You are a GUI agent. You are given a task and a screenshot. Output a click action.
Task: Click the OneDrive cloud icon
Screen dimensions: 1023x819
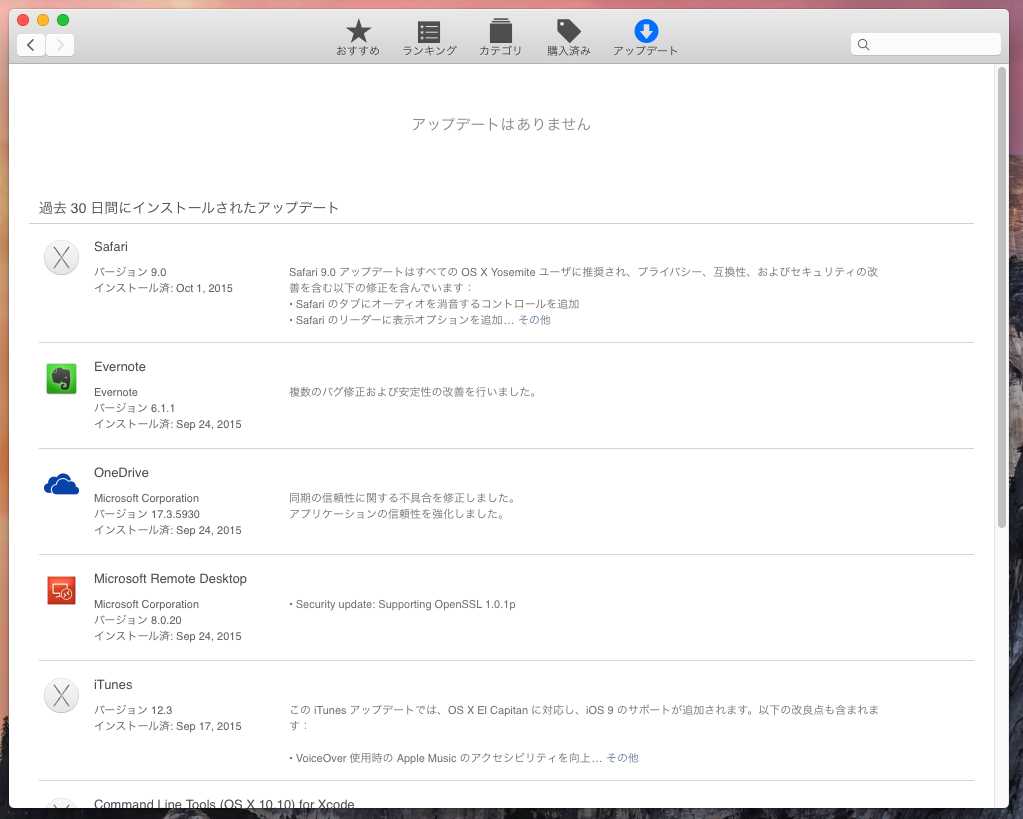[x=61, y=484]
